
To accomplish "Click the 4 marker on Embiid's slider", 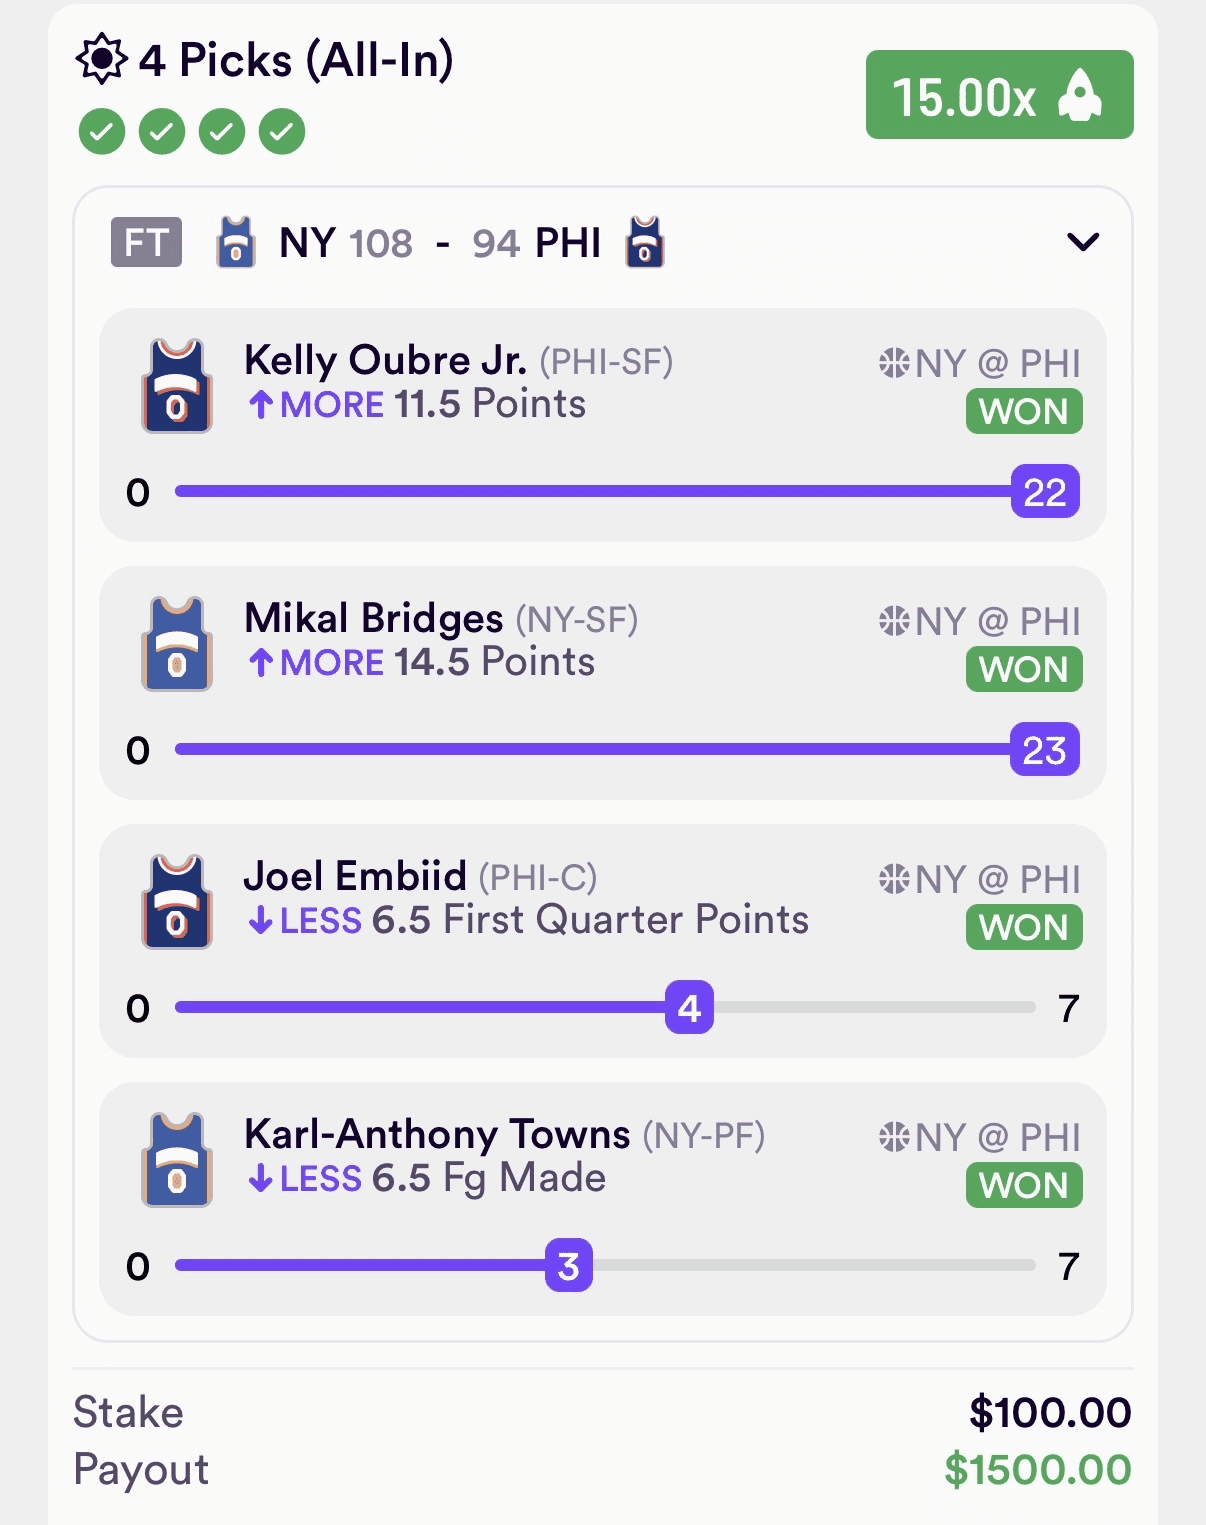I will [689, 1007].
